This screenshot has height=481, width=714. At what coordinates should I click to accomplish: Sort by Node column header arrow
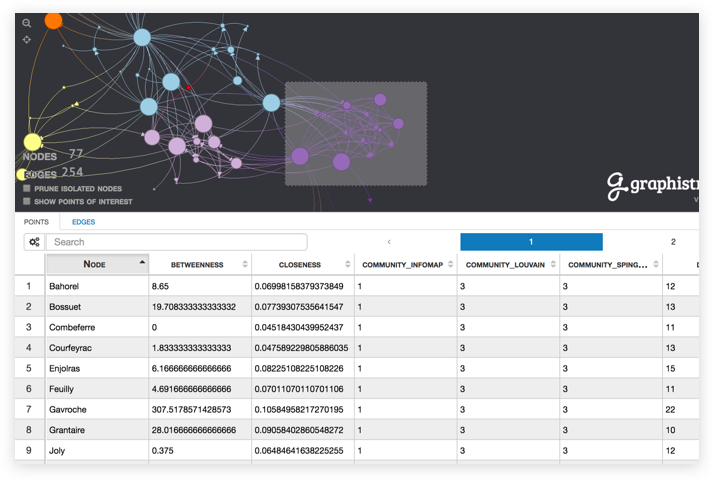(x=141, y=264)
